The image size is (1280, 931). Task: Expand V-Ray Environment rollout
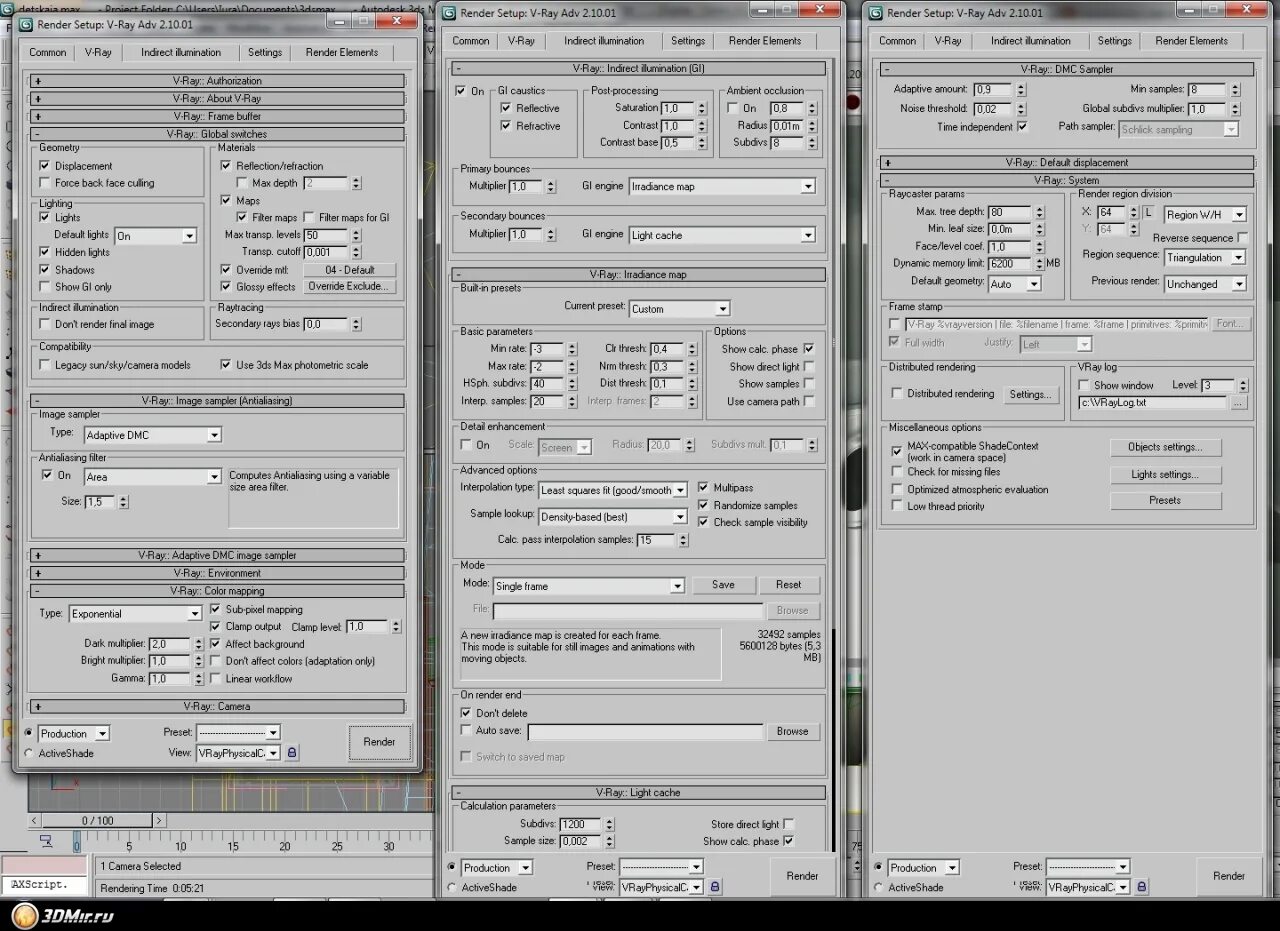click(217, 573)
